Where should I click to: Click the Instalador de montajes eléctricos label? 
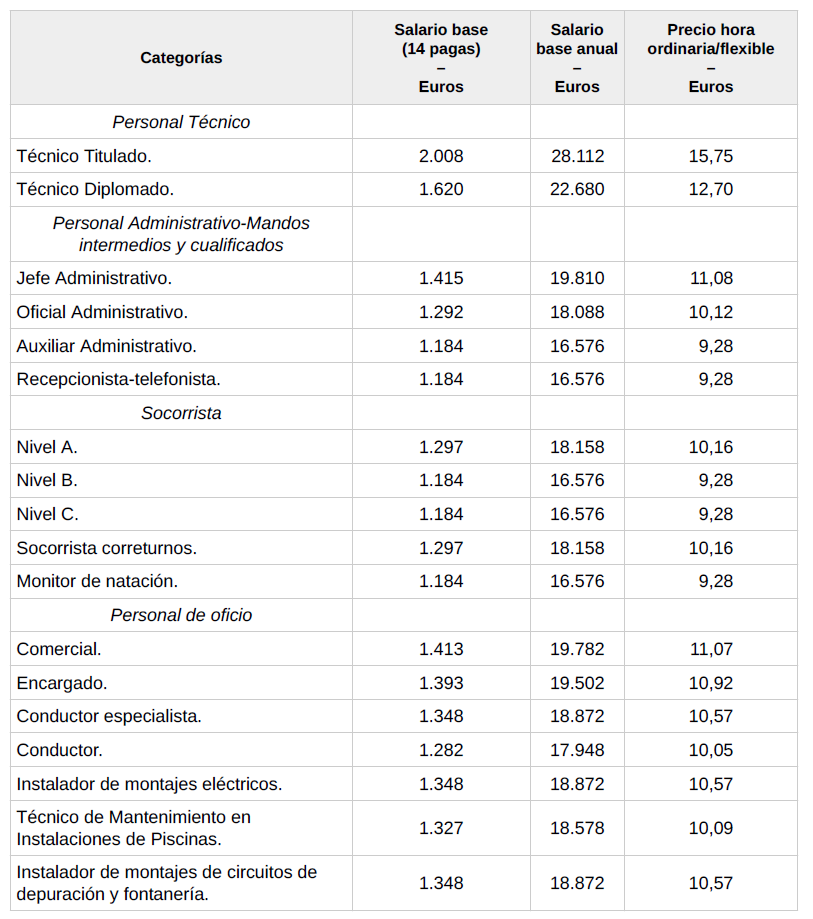click(x=149, y=784)
